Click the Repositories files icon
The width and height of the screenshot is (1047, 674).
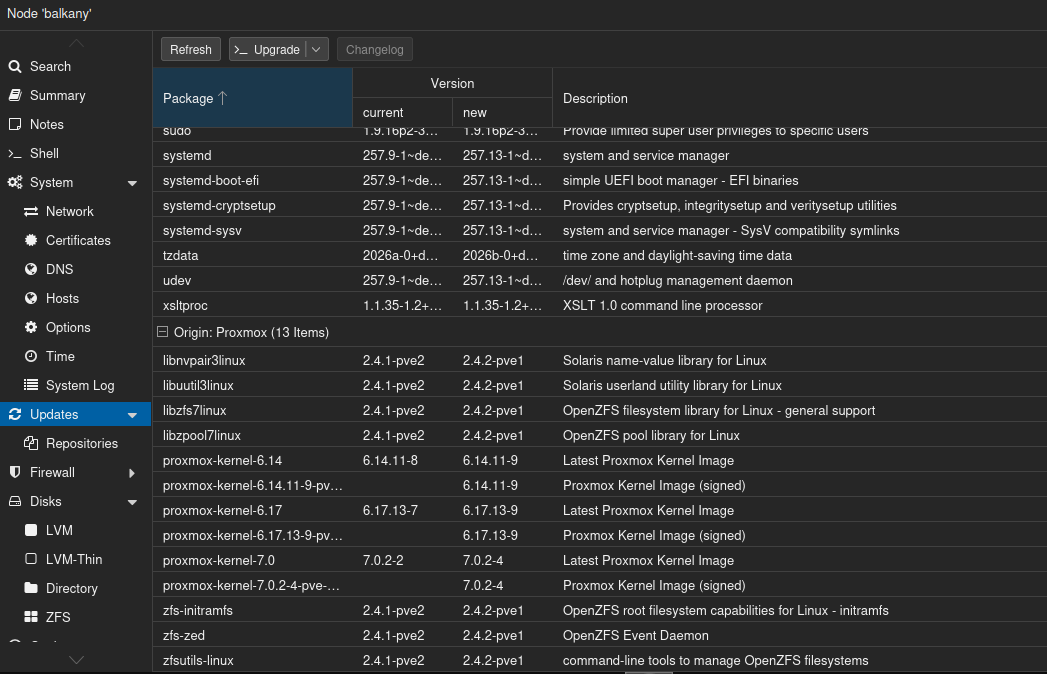click(31, 443)
